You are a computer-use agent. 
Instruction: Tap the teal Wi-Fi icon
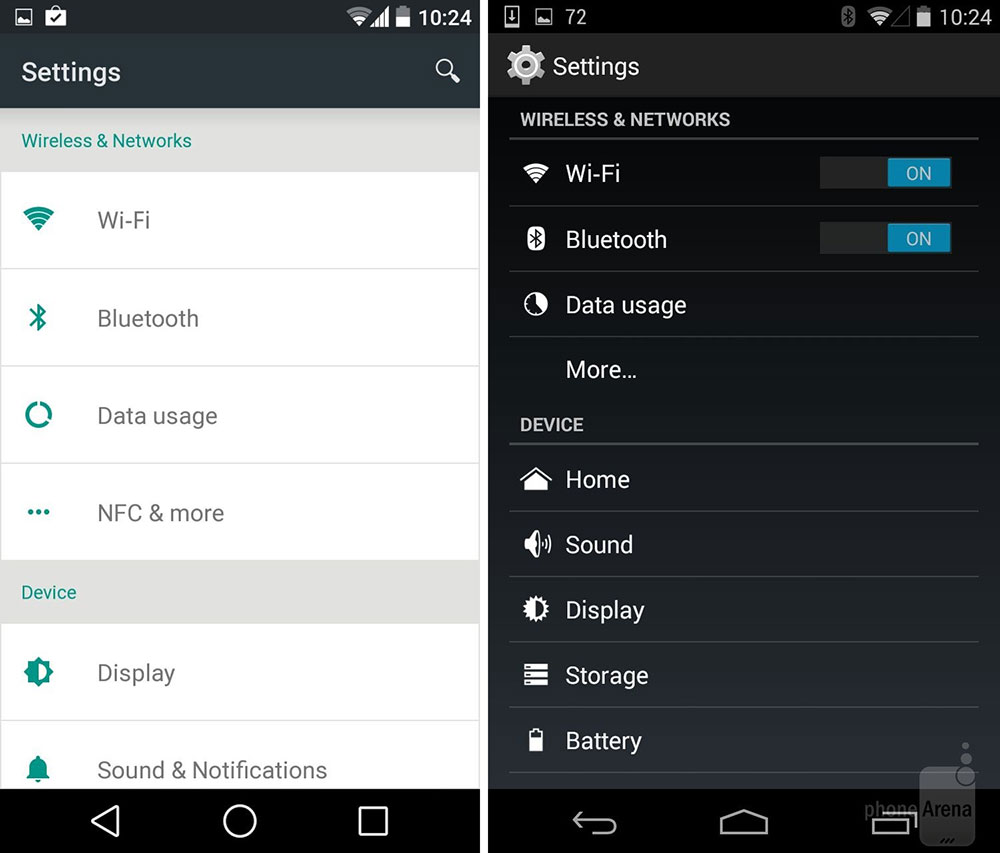(38, 219)
